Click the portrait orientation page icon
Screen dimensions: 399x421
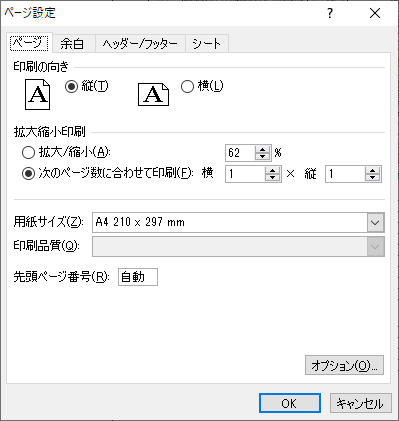pos(37,94)
